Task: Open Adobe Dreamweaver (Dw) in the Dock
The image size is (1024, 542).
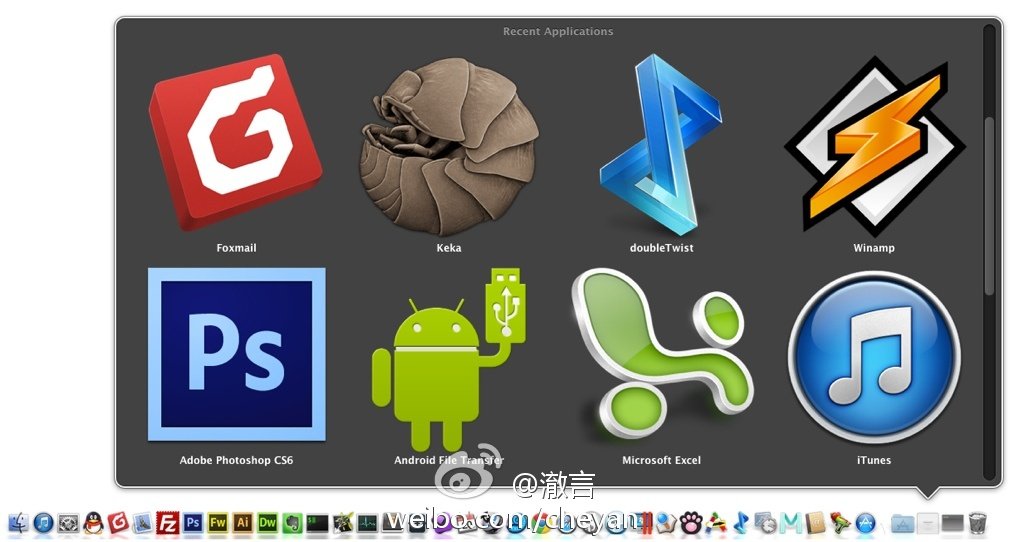Action: click(268, 522)
